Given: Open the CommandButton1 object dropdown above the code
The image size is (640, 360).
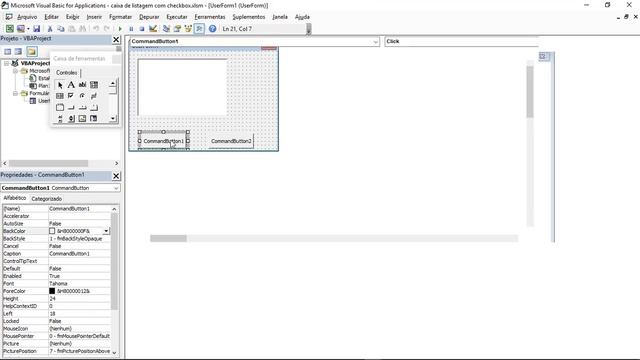Looking at the screenshot, I should coord(376,42).
